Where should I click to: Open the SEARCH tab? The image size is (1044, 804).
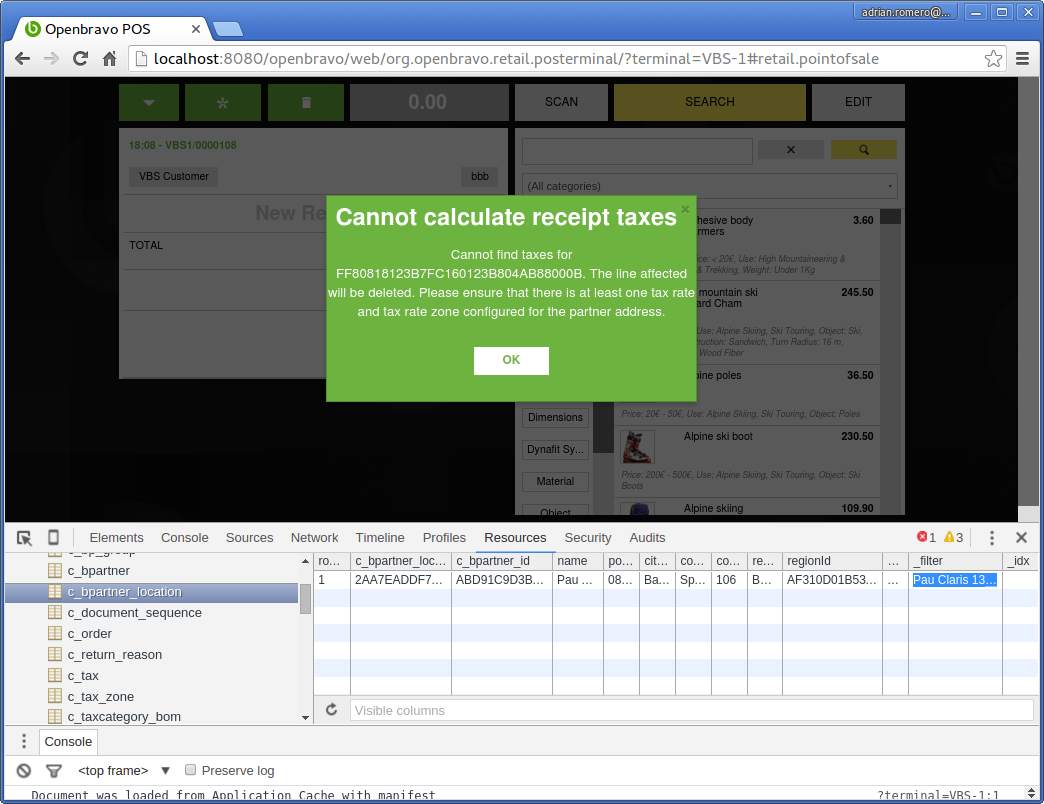click(710, 102)
